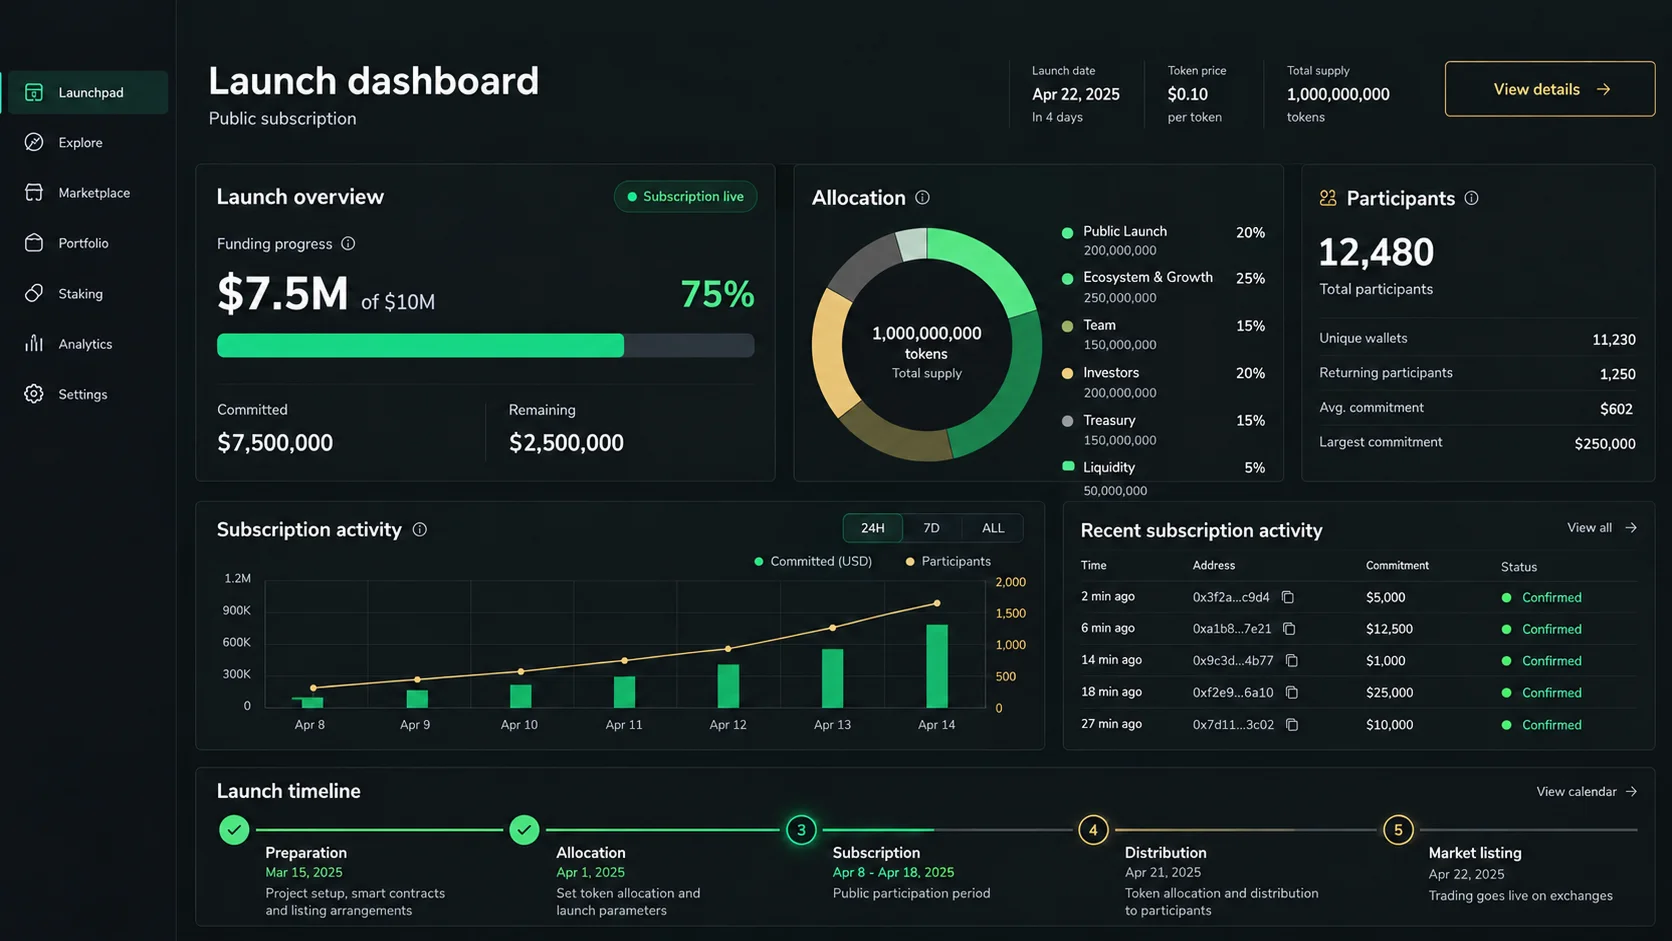Select the 24H chart range tab
The image size is (1672, 941).
click(873, 528)
